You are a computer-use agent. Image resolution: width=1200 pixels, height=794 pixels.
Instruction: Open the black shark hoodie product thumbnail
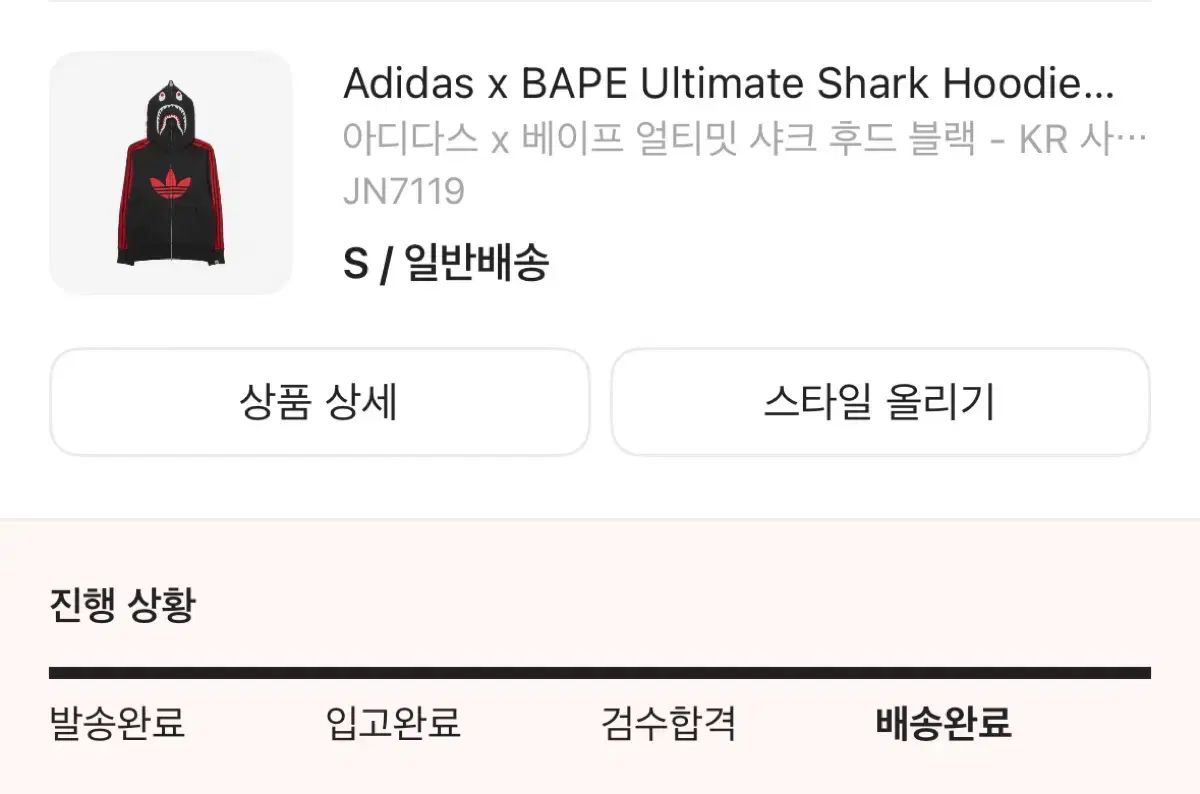click(x=171, y=173)
